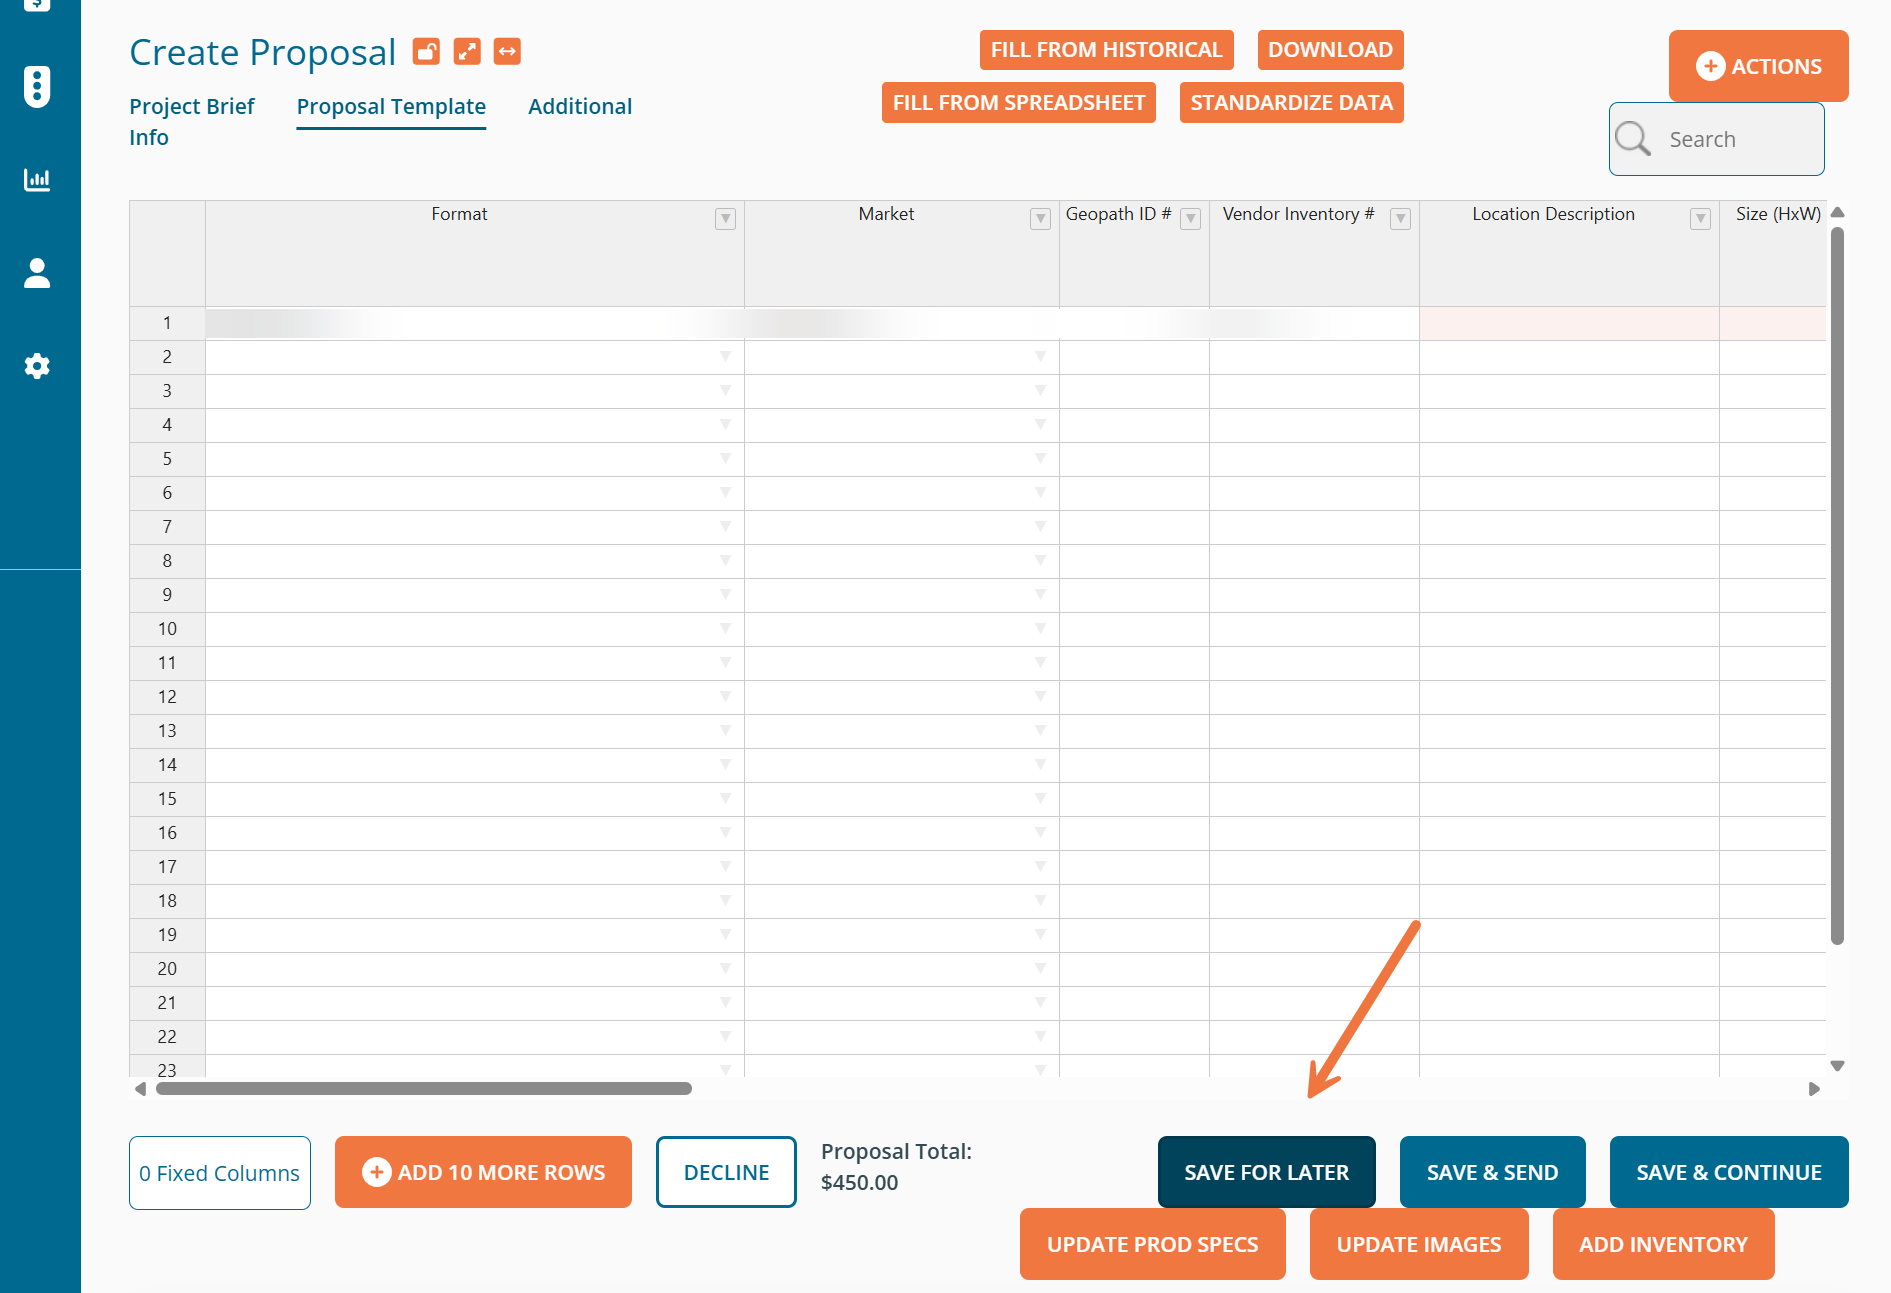This screenshot has height=1293, width=1891.
Task: Click into the Search input field
Action: point(1740,139)
